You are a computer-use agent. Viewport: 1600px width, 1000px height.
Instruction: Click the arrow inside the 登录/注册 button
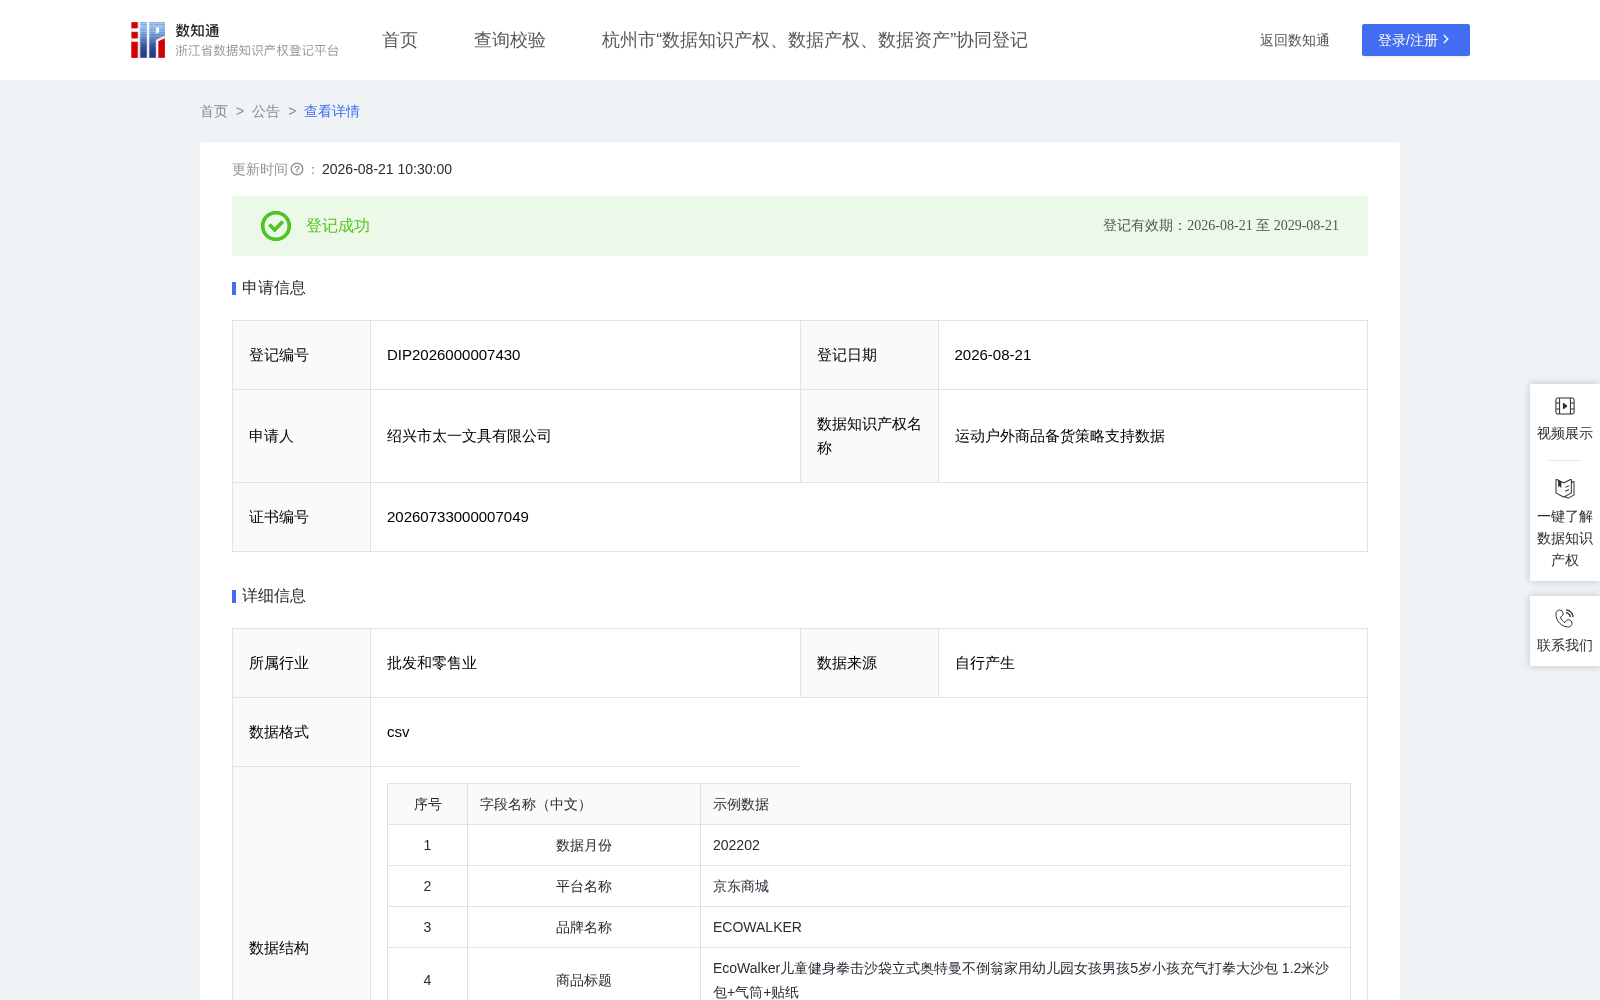click(x=1446, y=40)
